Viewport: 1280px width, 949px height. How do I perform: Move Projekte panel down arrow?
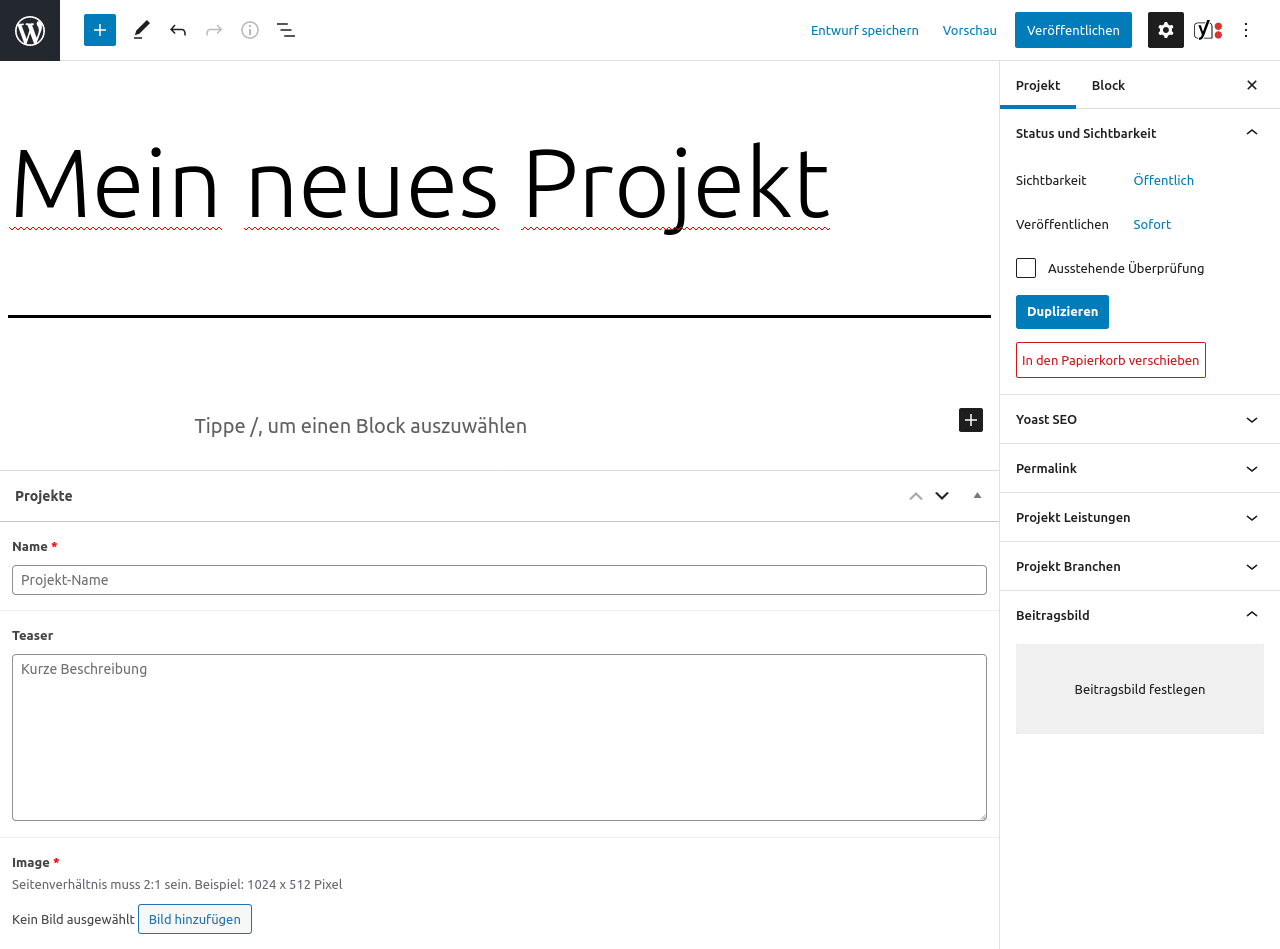point(942,496)
